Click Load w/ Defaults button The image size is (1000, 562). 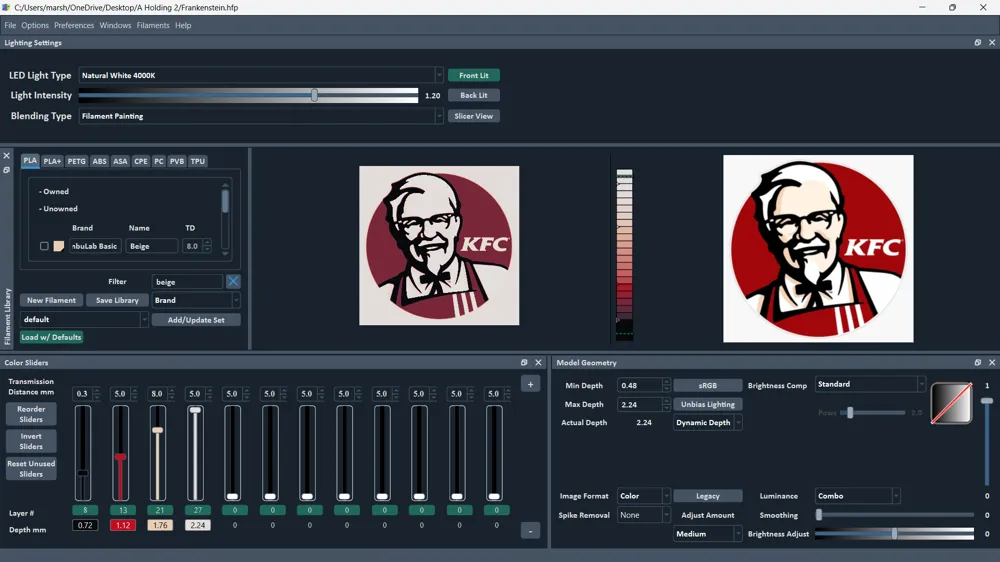tap(51, 337)
